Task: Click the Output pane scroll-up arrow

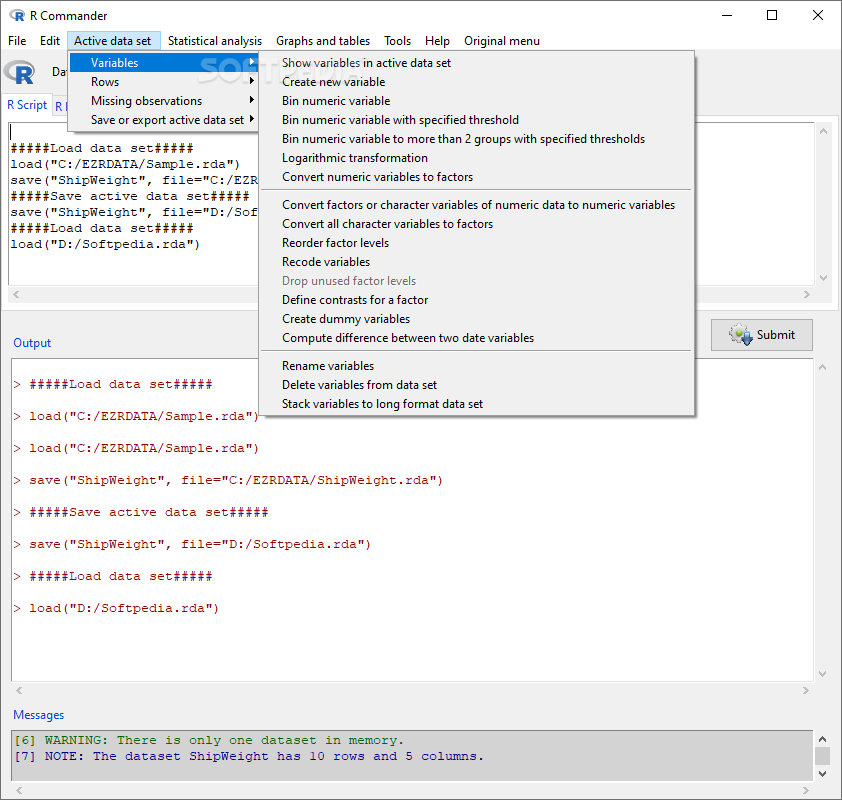Action: [x=822, y=367]
